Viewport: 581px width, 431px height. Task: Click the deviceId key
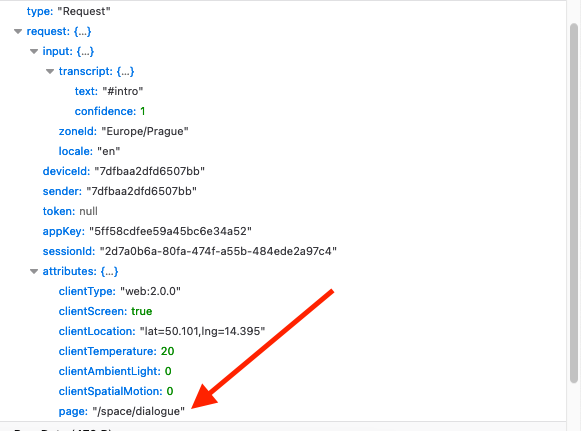(66, 171)
